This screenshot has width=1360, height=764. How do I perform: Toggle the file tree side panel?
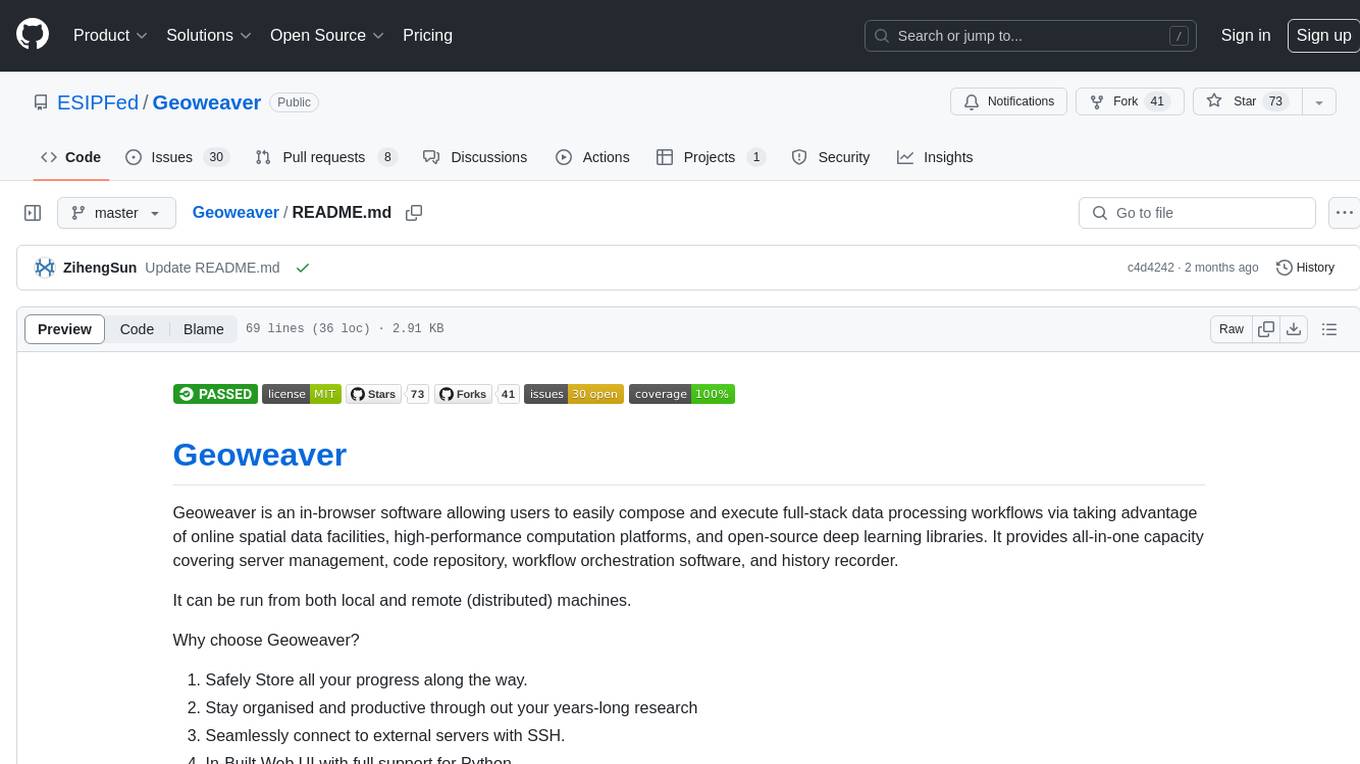[x=32, y=213]
